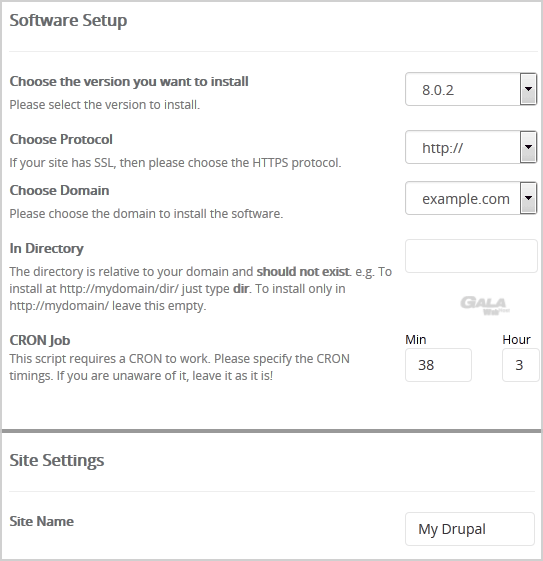This screenshot has width=543, height=561.
Task: Click the arrow button on the protocol selector
Action: [x=528, y=147]
